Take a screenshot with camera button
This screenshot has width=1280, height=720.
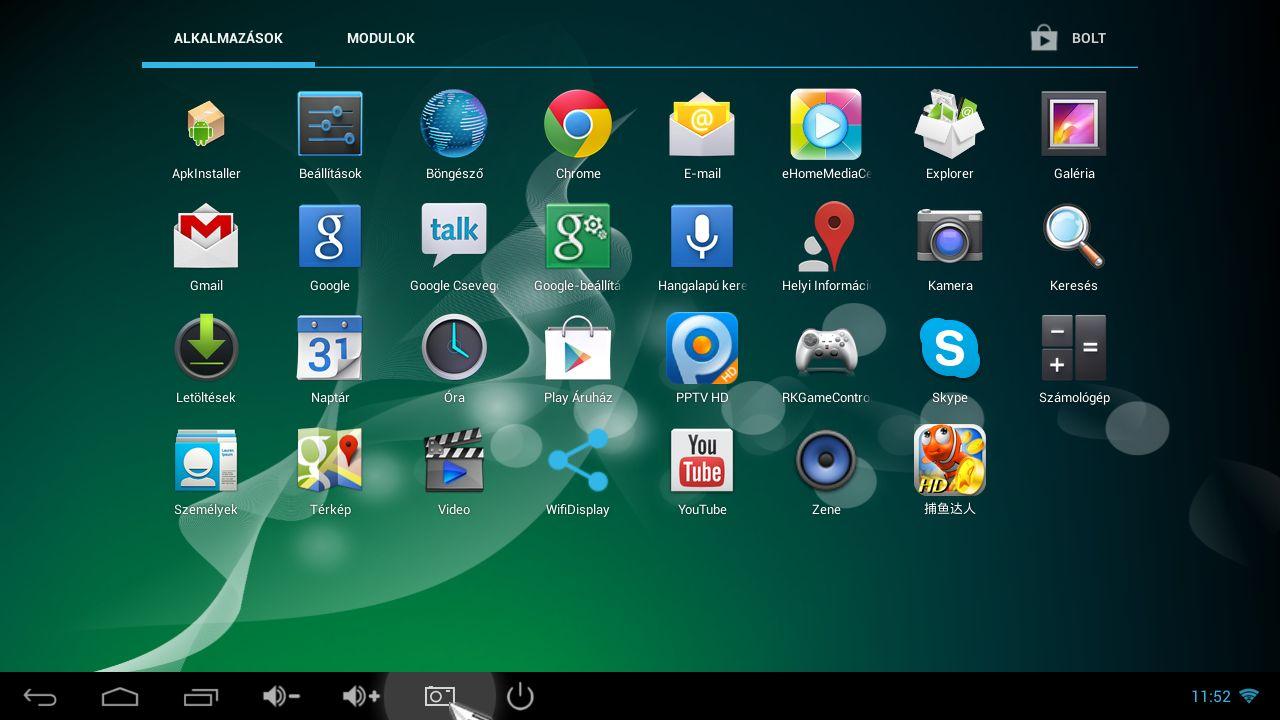click(x=440, y=696)
